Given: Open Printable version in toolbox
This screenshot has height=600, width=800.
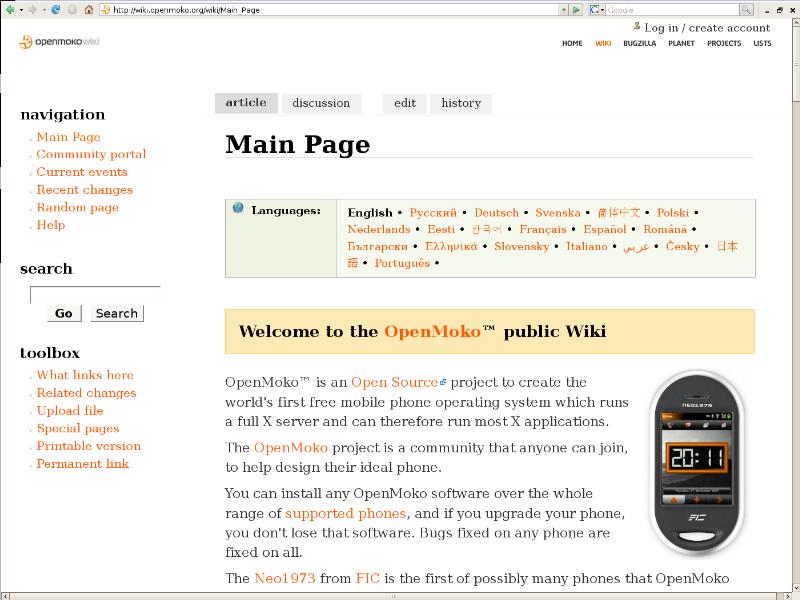Looking at the screenshot, I should pyautogui.click(x=88, y=446).
